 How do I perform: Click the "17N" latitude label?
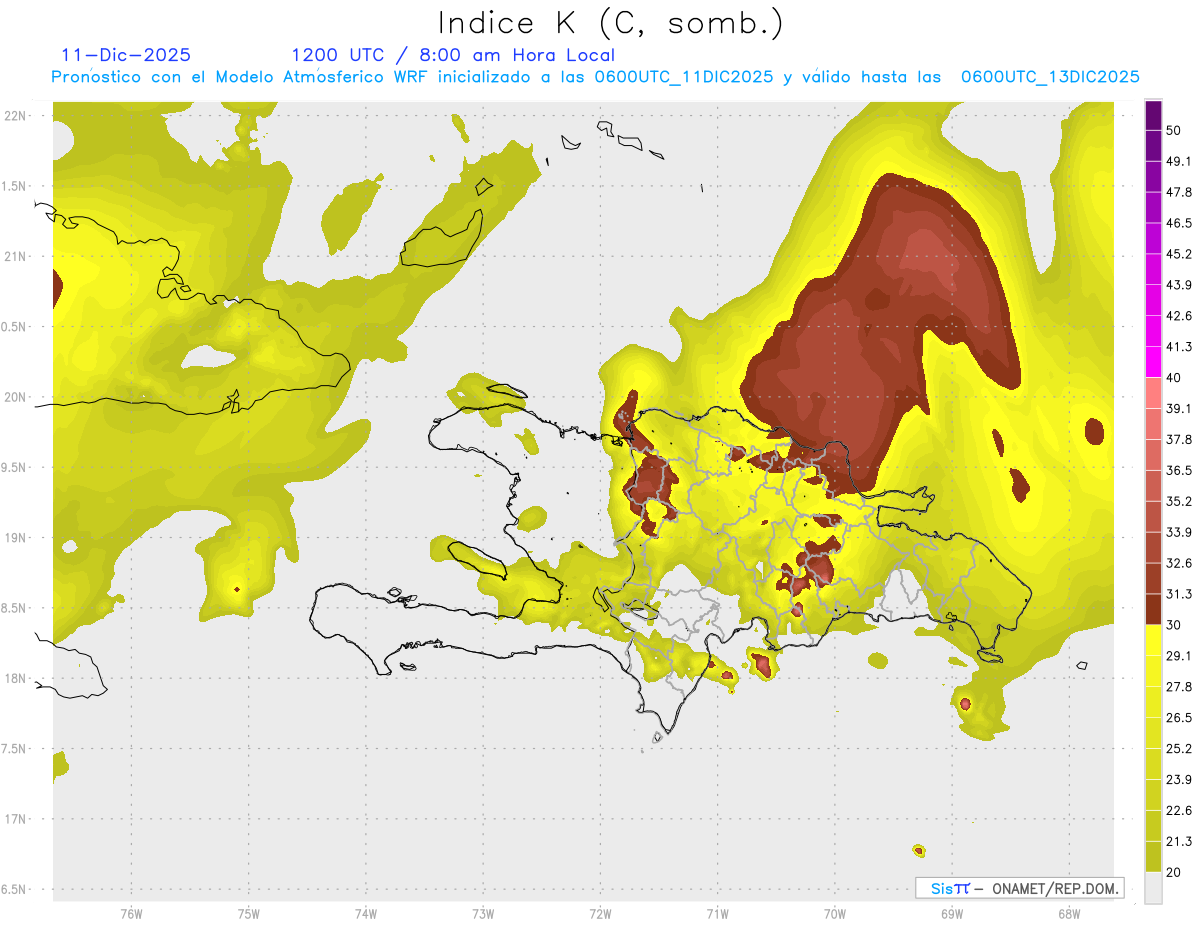[15, 819]
